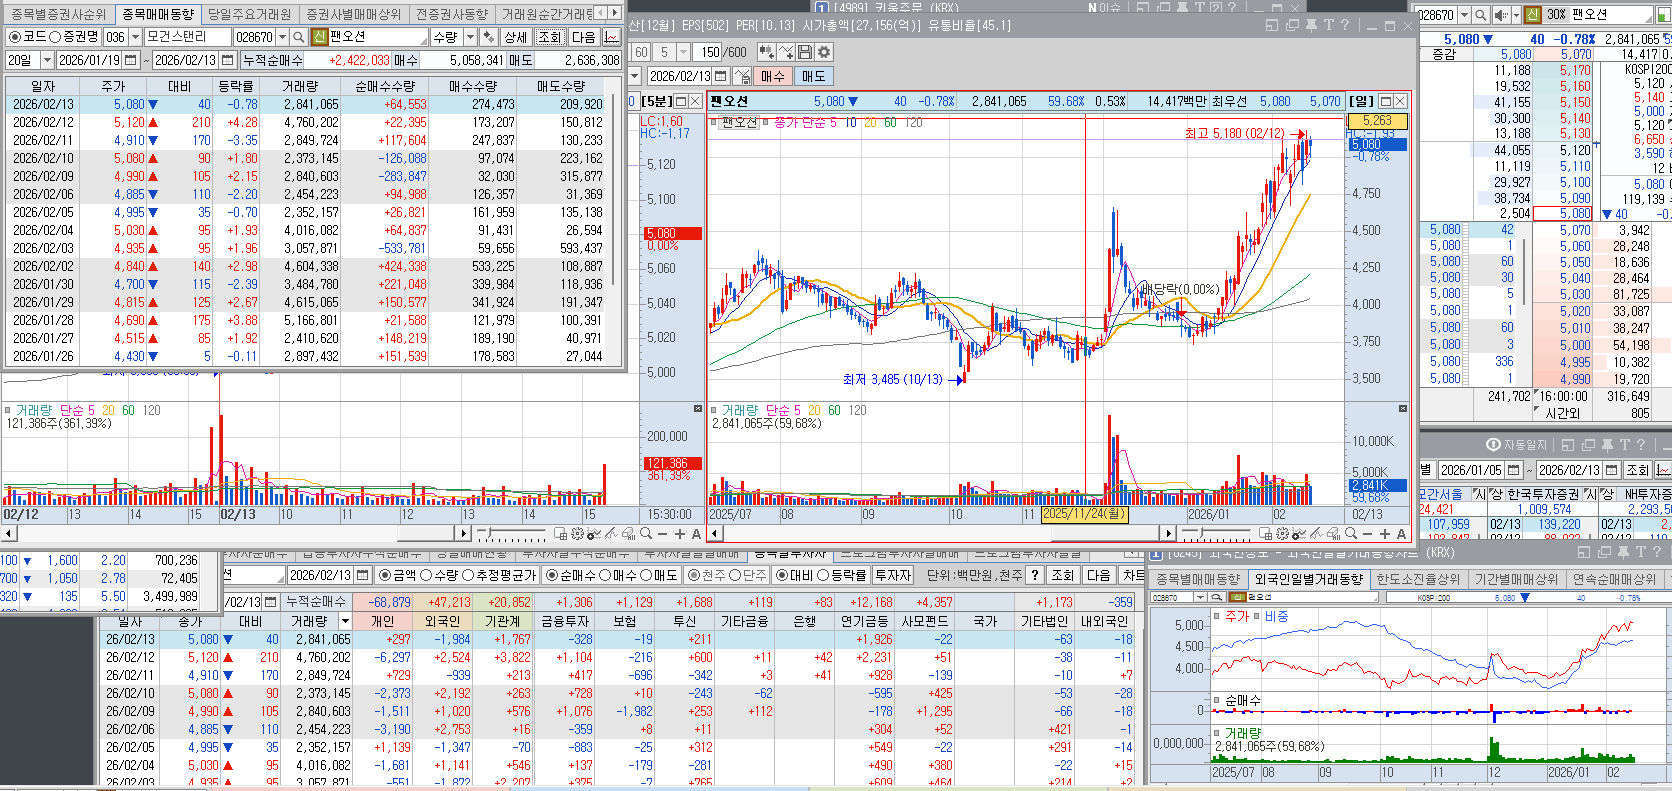Click the T font-size icon in chart title bar
Viewport: 1672px width, 791px height.
(x=1329, y=25)
